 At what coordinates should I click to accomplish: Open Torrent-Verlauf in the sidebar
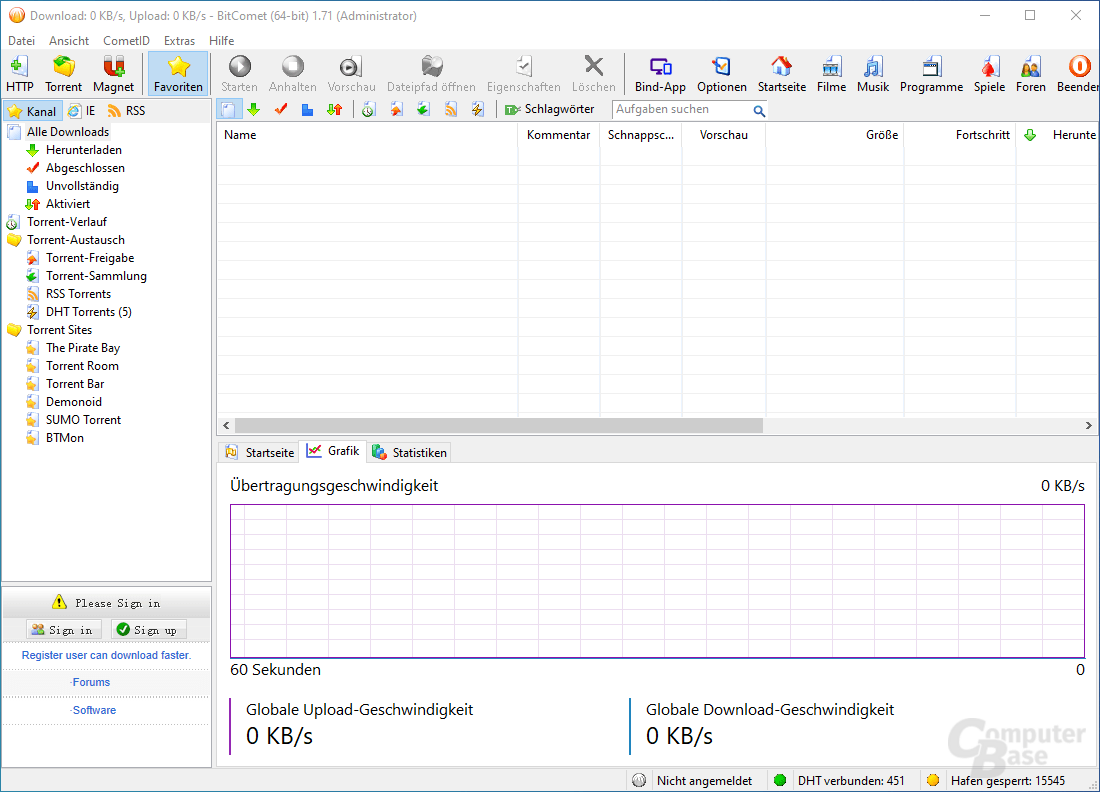coord(67,222)
